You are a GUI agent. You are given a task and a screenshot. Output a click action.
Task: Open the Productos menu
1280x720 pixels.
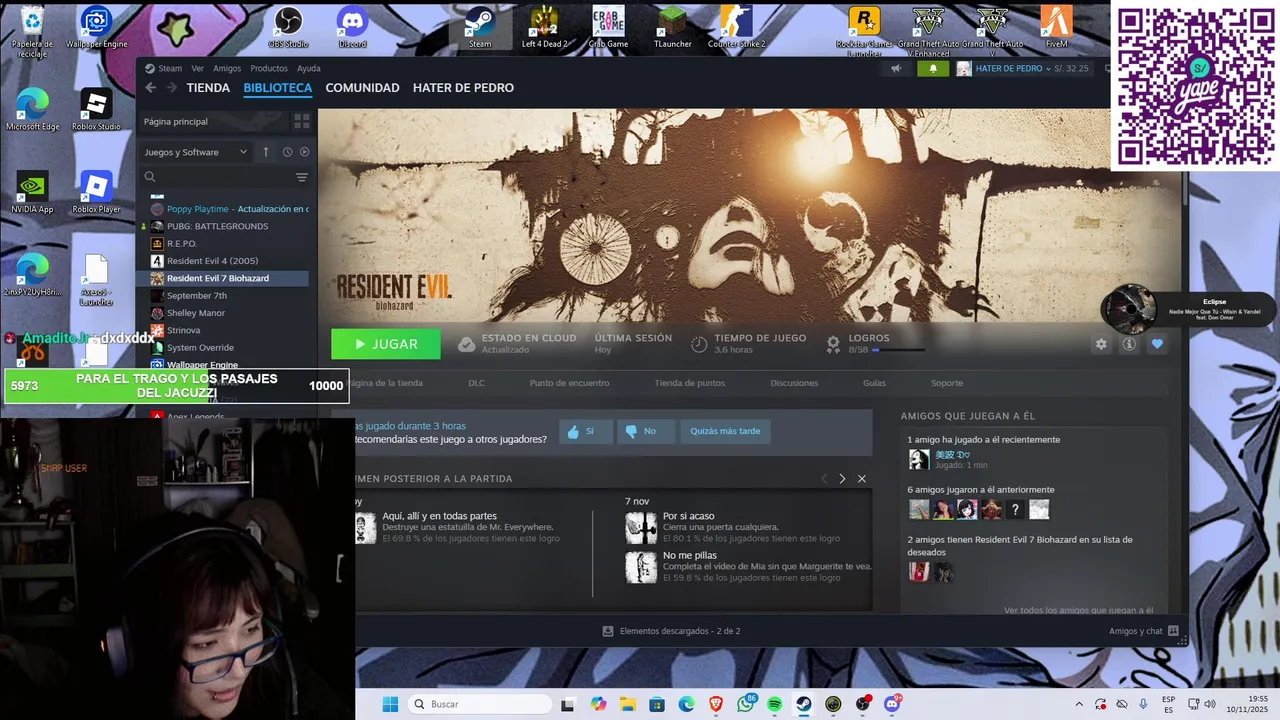click(269, 68)
